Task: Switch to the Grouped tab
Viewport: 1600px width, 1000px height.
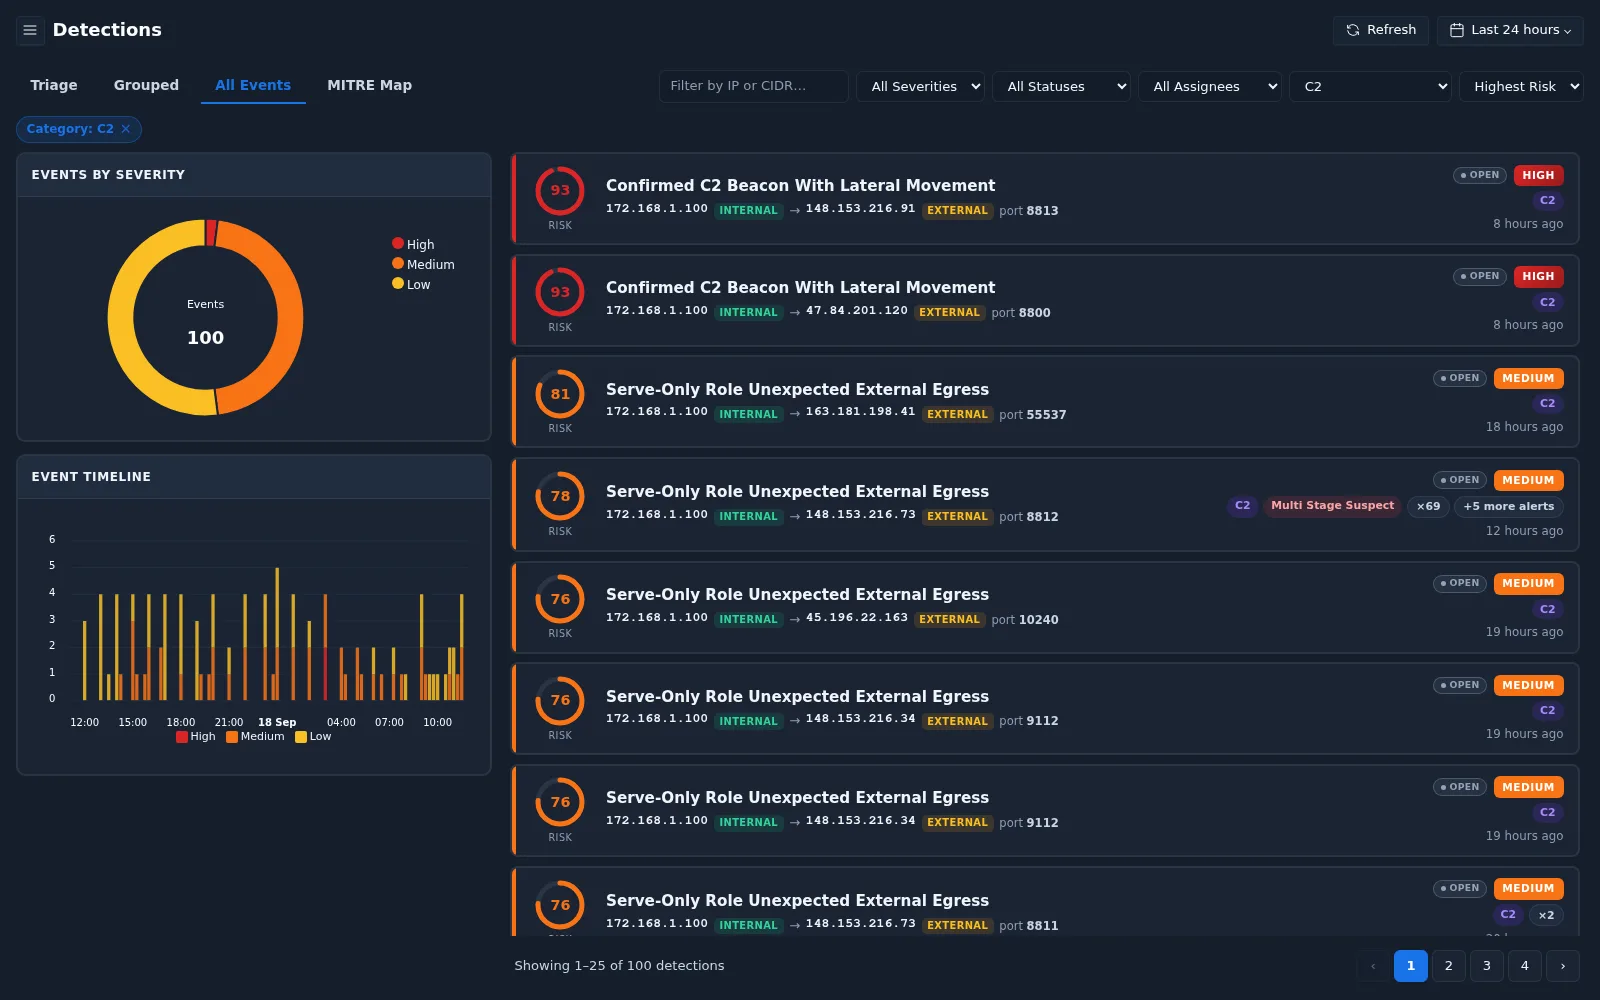Action: 146,85
